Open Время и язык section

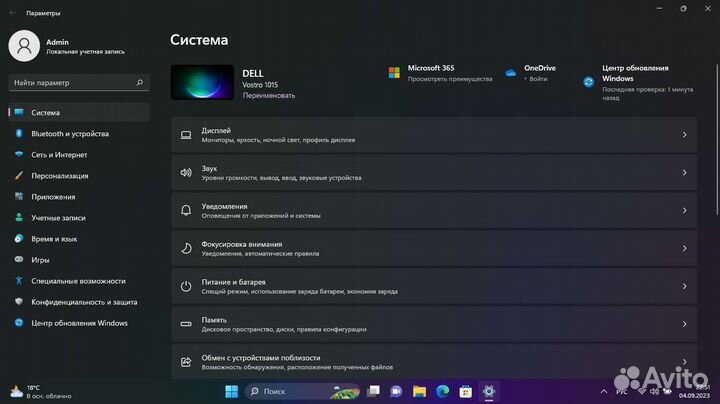(79, 239)
